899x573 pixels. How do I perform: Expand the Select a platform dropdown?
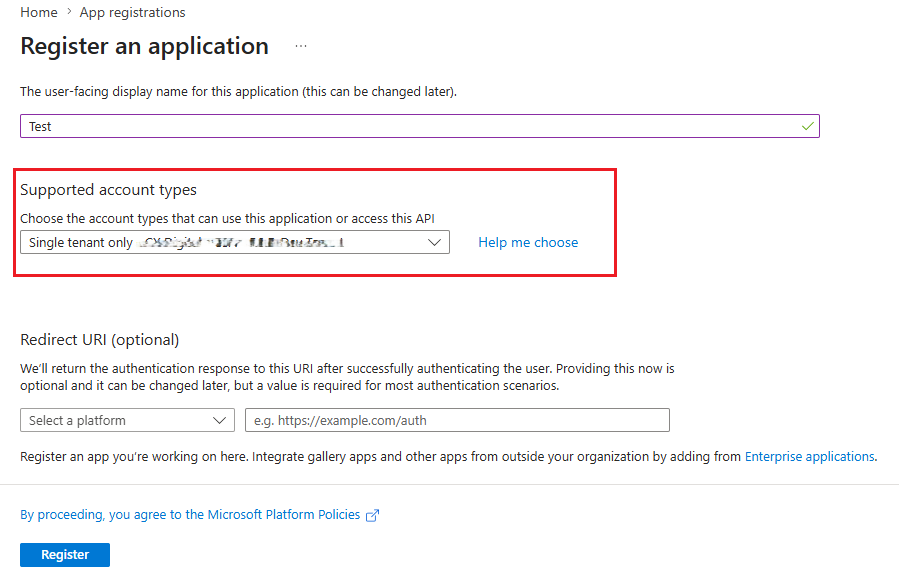coord(127,420)
